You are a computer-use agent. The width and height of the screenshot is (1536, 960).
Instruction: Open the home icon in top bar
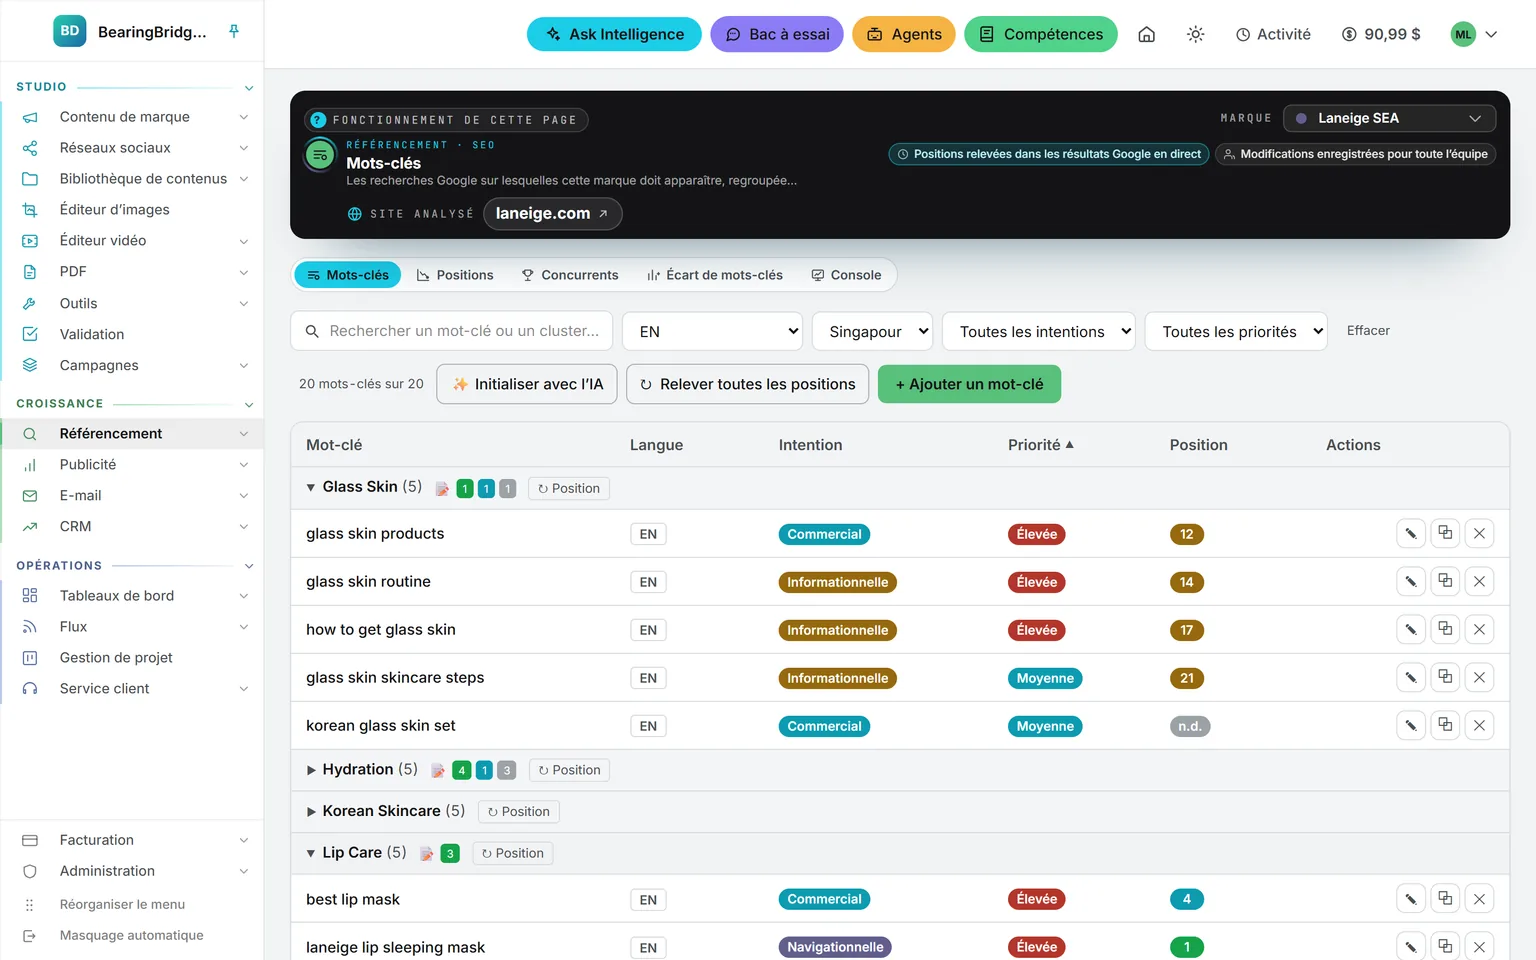point(1147,34)
